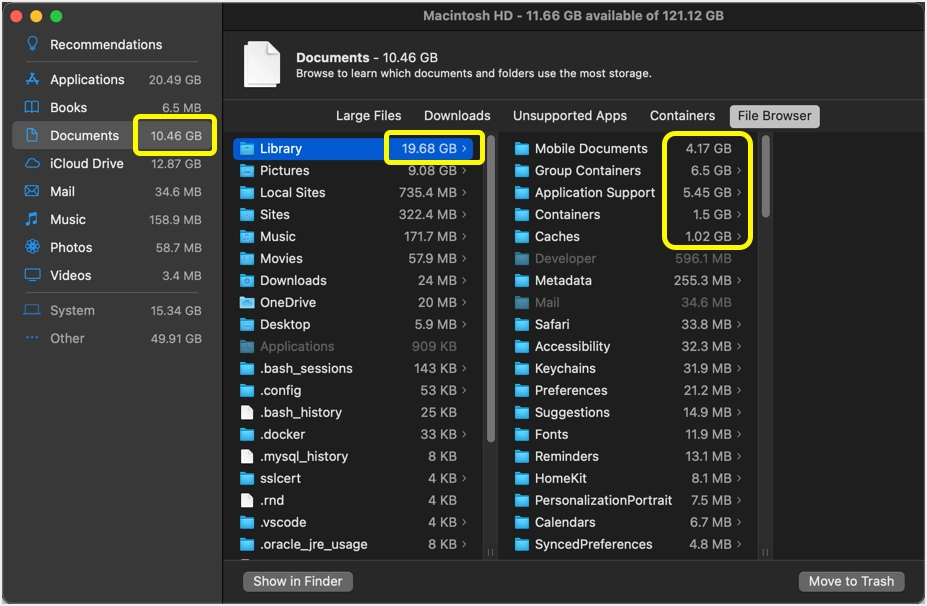927x606 pixels.
Task: Click left column resize handle at bottom
Action: [x=490, y=552]
